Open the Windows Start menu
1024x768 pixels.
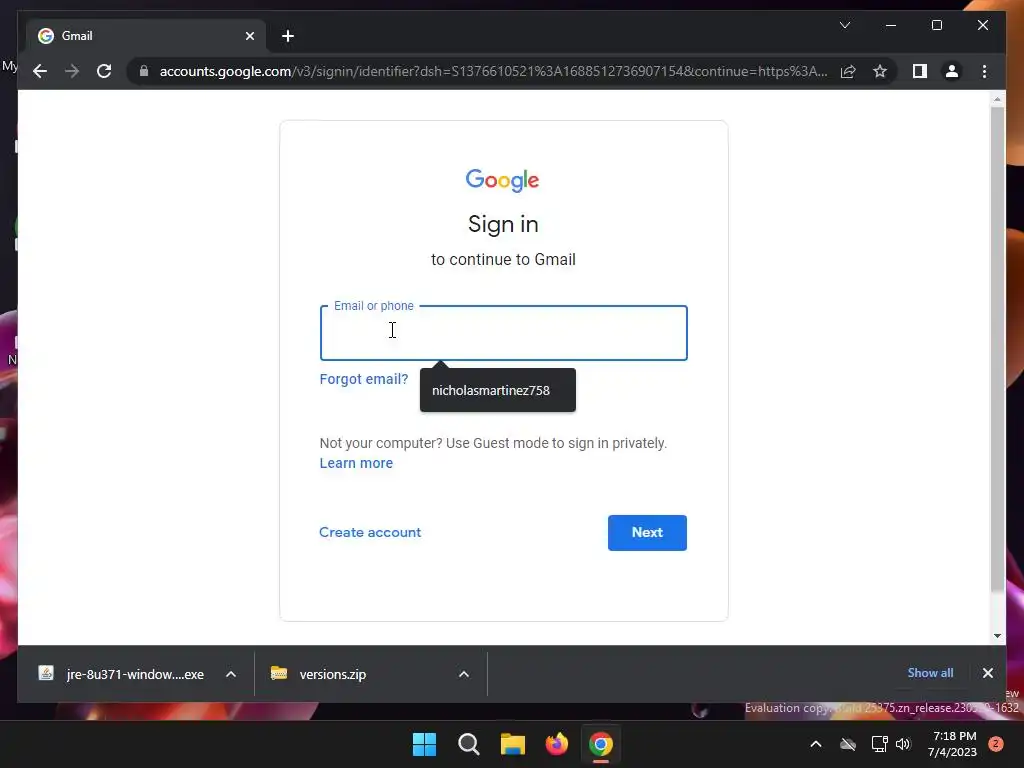click(x=424, y=744)
